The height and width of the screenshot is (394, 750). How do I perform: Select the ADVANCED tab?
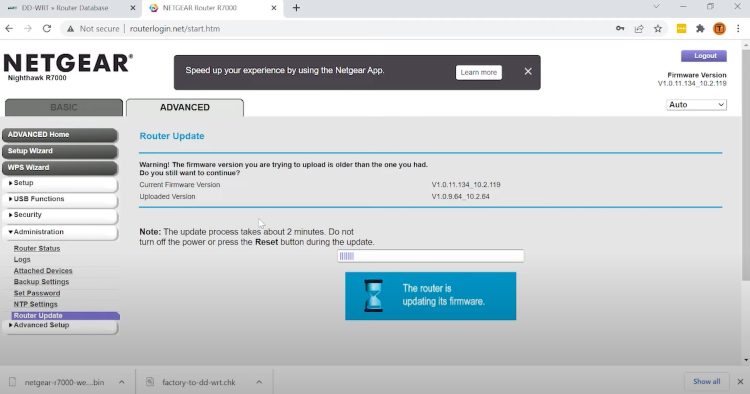point(185,107)
